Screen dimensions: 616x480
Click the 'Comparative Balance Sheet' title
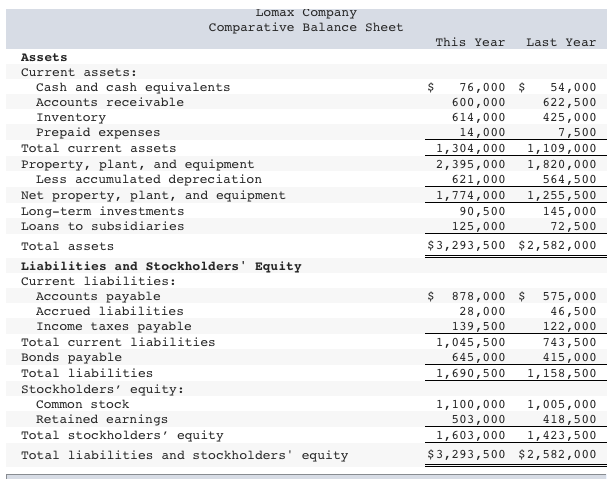[x=306, y=27]
